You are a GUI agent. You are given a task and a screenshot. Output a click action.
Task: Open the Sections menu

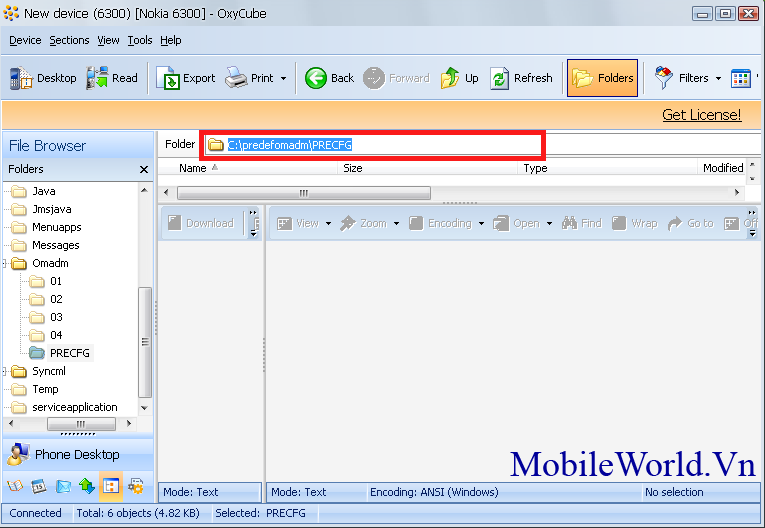point(69,40)
